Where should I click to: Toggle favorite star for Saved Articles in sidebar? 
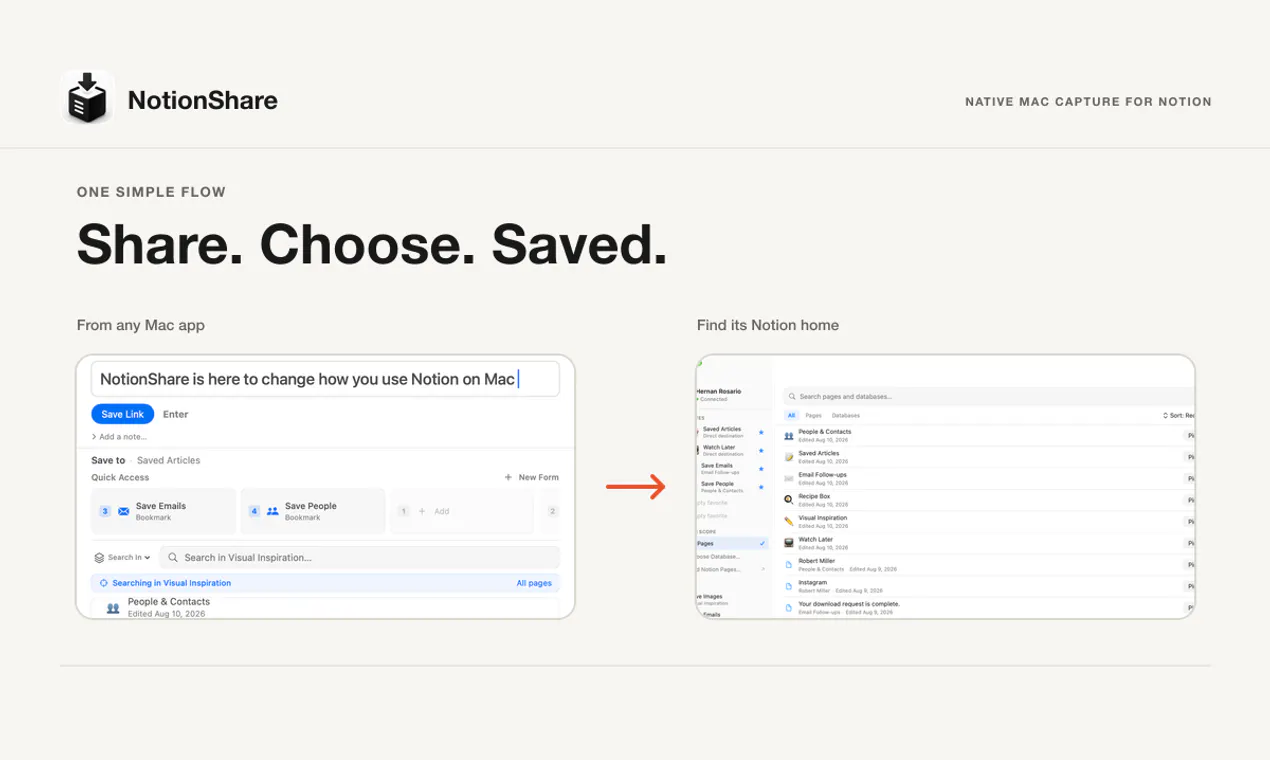(761, 432)
